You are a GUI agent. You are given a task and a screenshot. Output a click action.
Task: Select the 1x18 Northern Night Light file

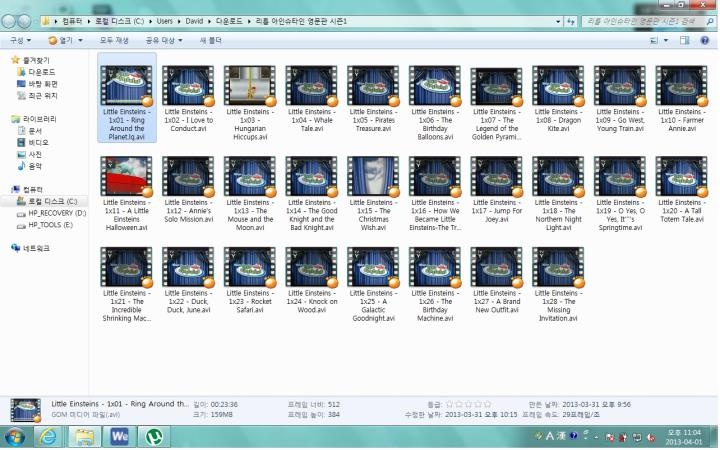[558, 193]
